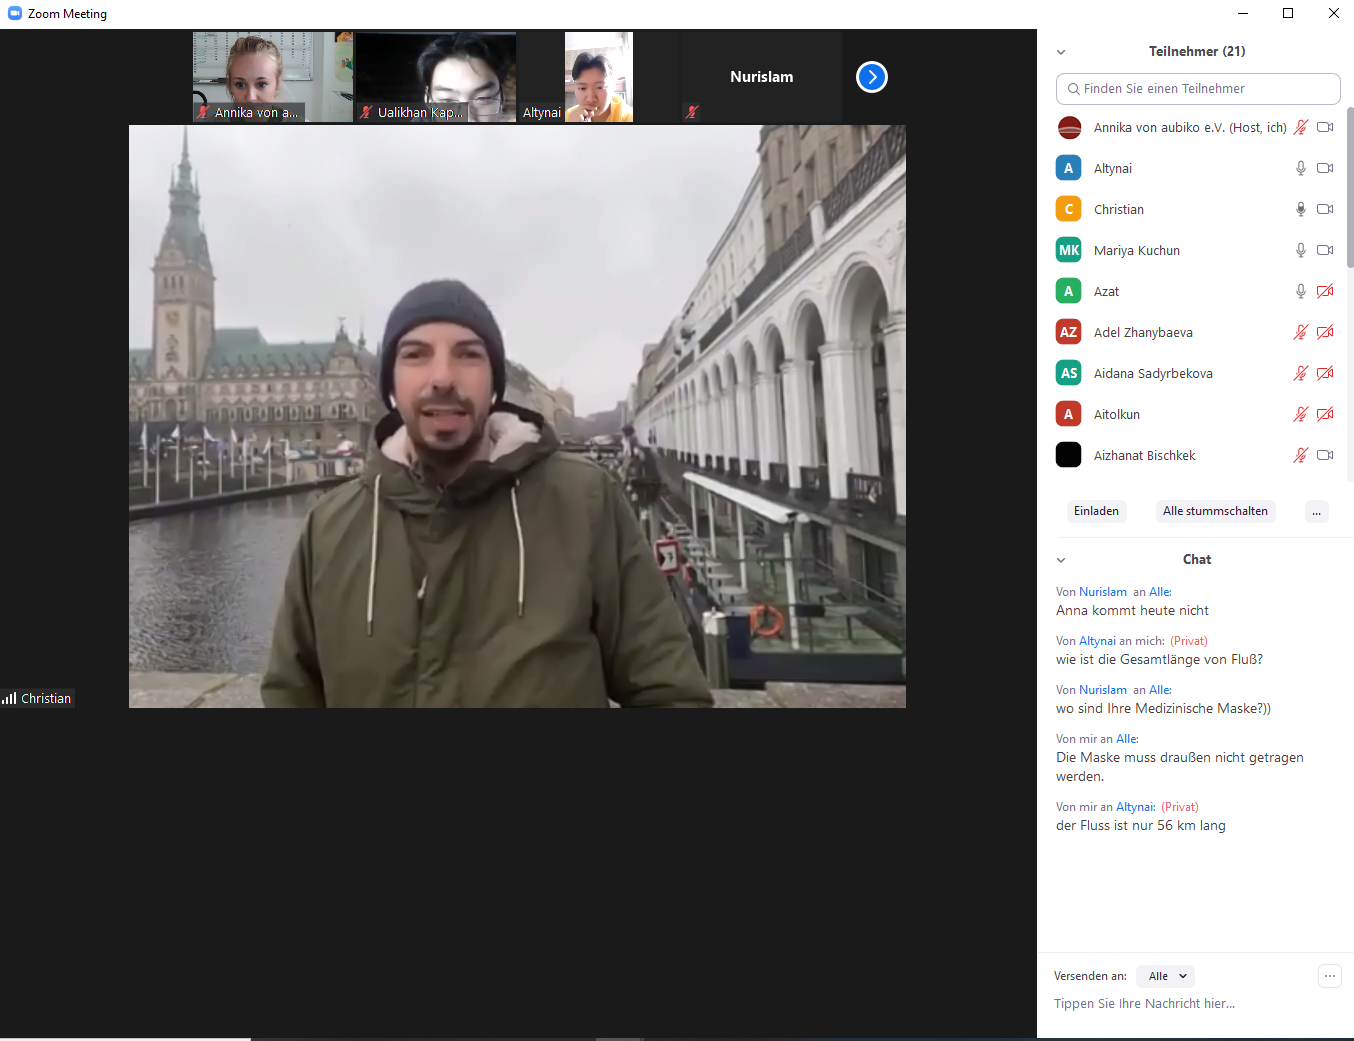Toggle Azat's disabled camera icon

pyautogui.click(x=1325, y=291)
